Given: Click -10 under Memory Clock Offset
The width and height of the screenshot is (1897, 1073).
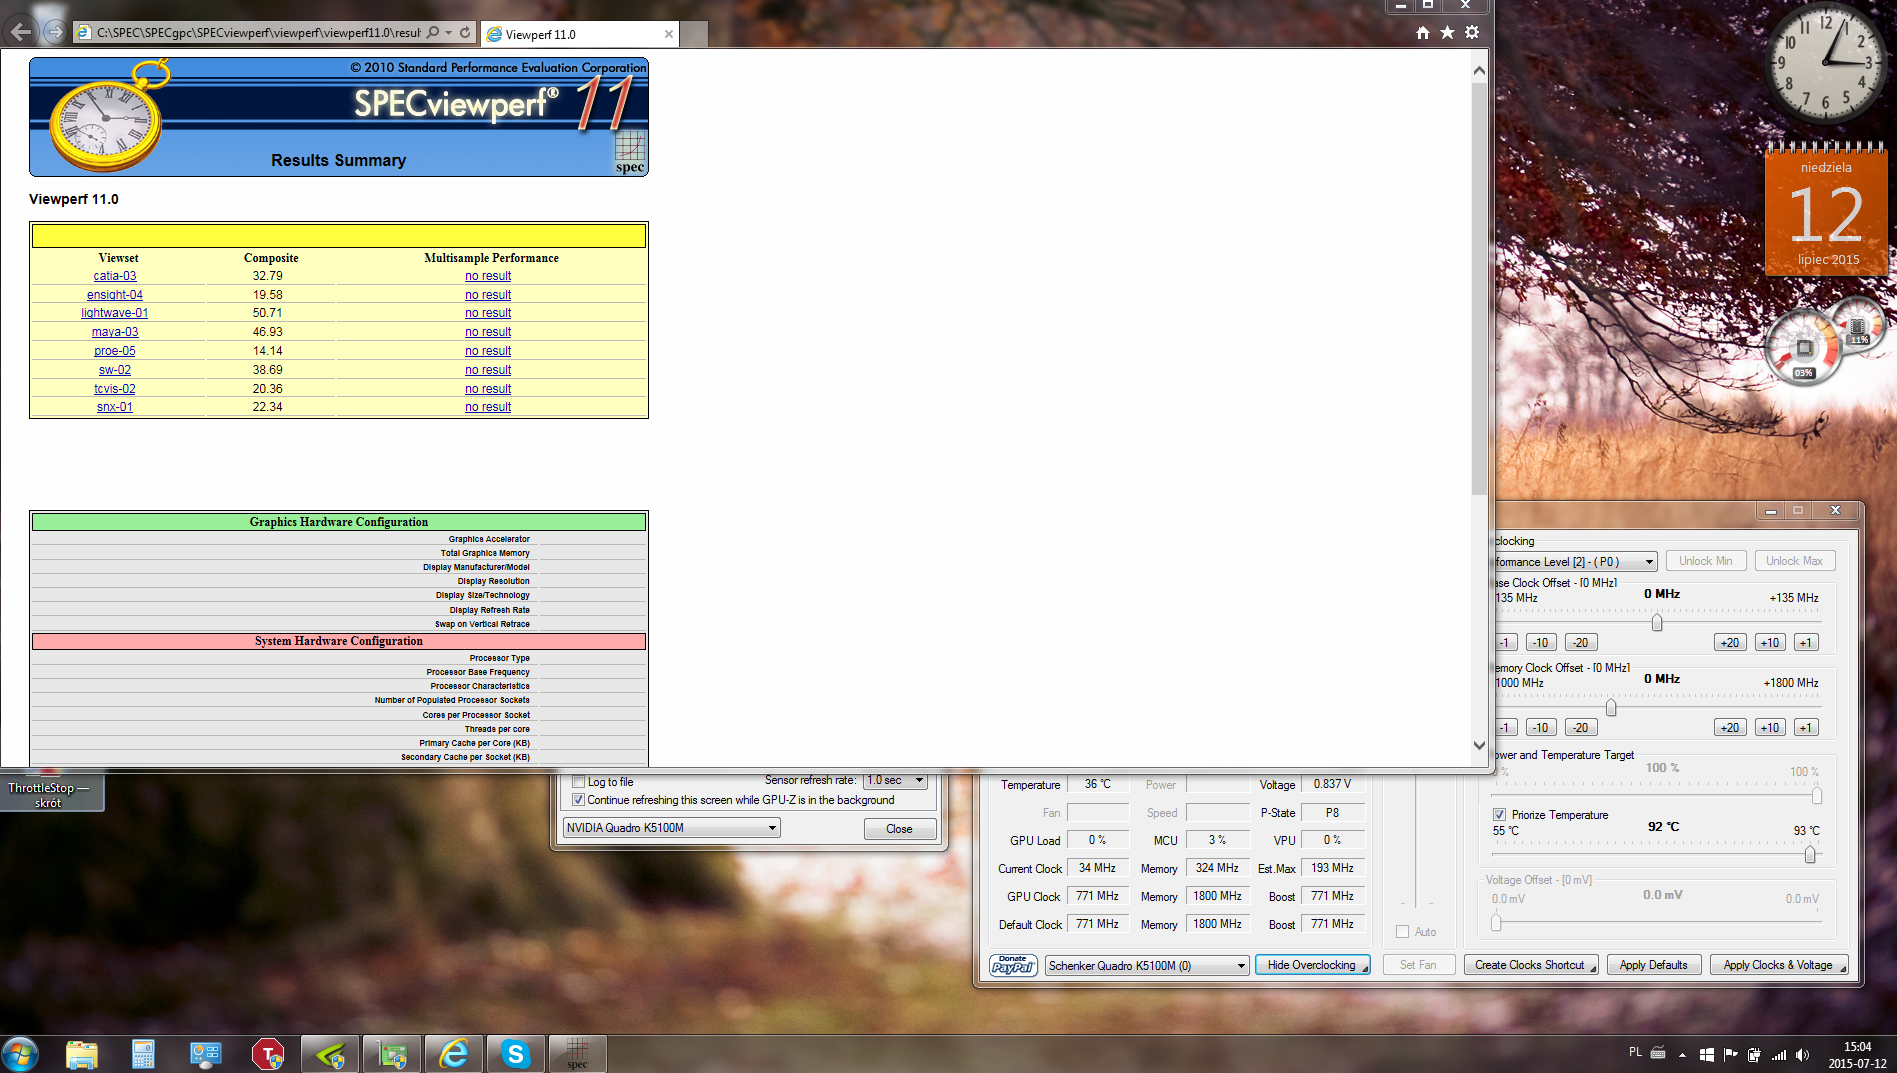Looking at the screenshot, I should point(1540,728).
